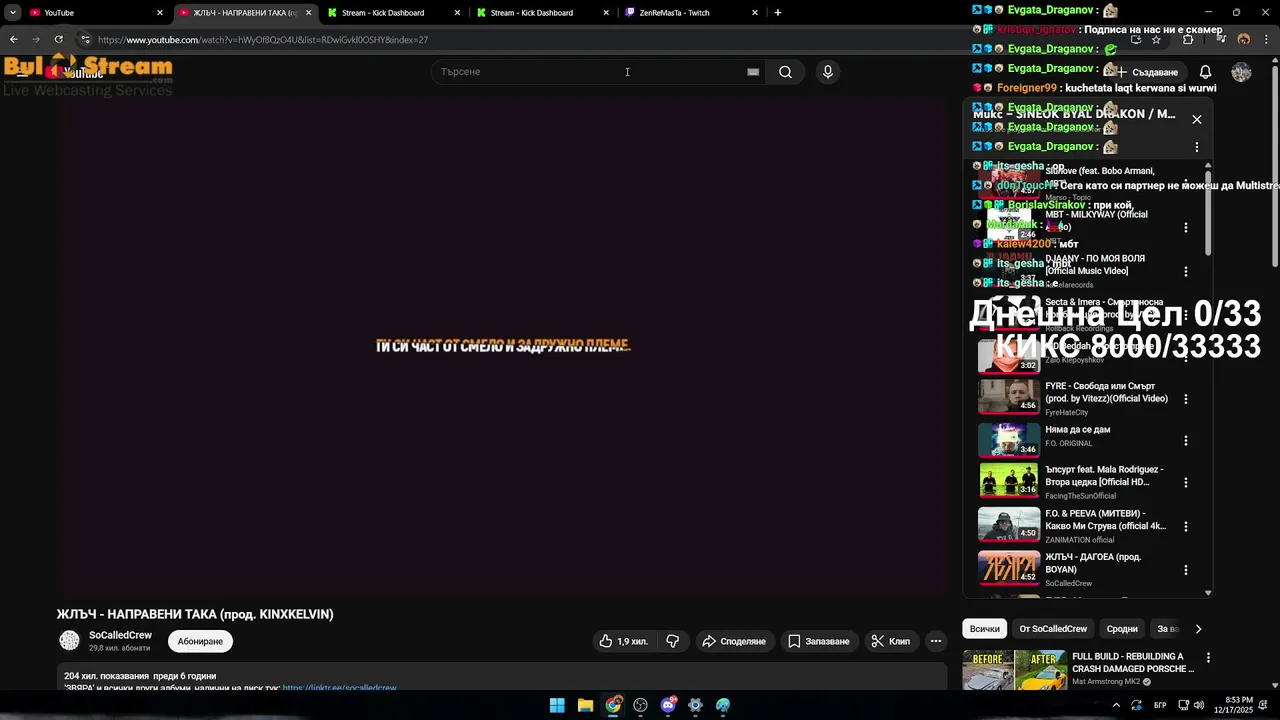Screen dimensions: 1280x720
Task: Open Discord from taskbar
Action: (x=668, y=705)
